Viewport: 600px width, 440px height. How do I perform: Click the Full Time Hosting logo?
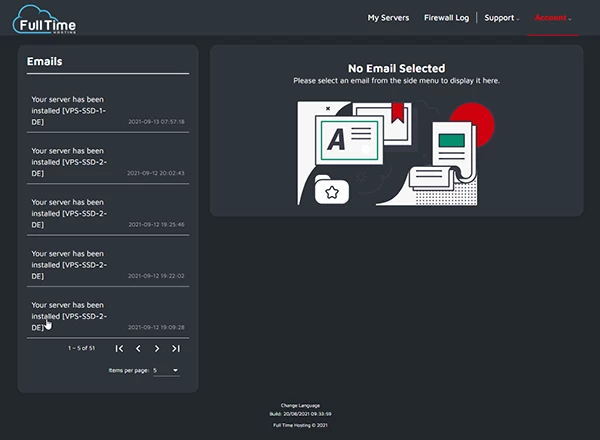click(x=46, y=18)
